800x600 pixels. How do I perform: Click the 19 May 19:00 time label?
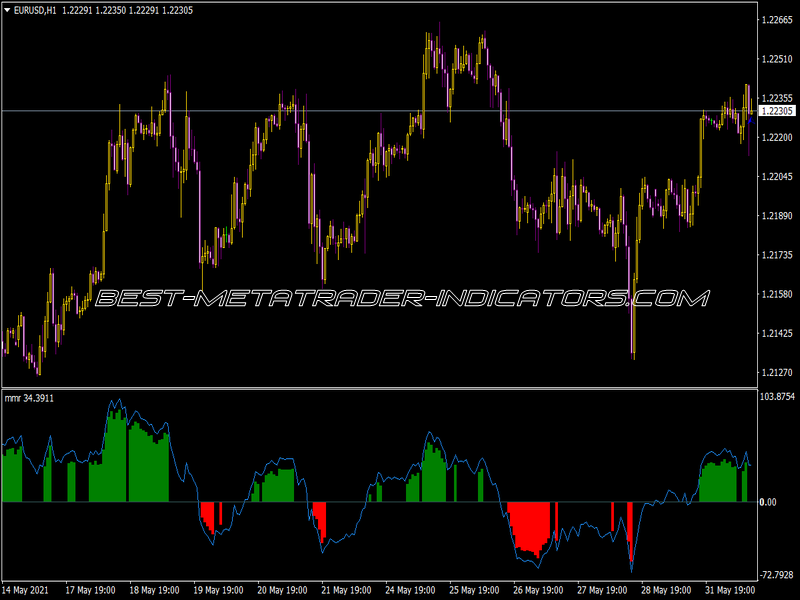tap(218, 590)
